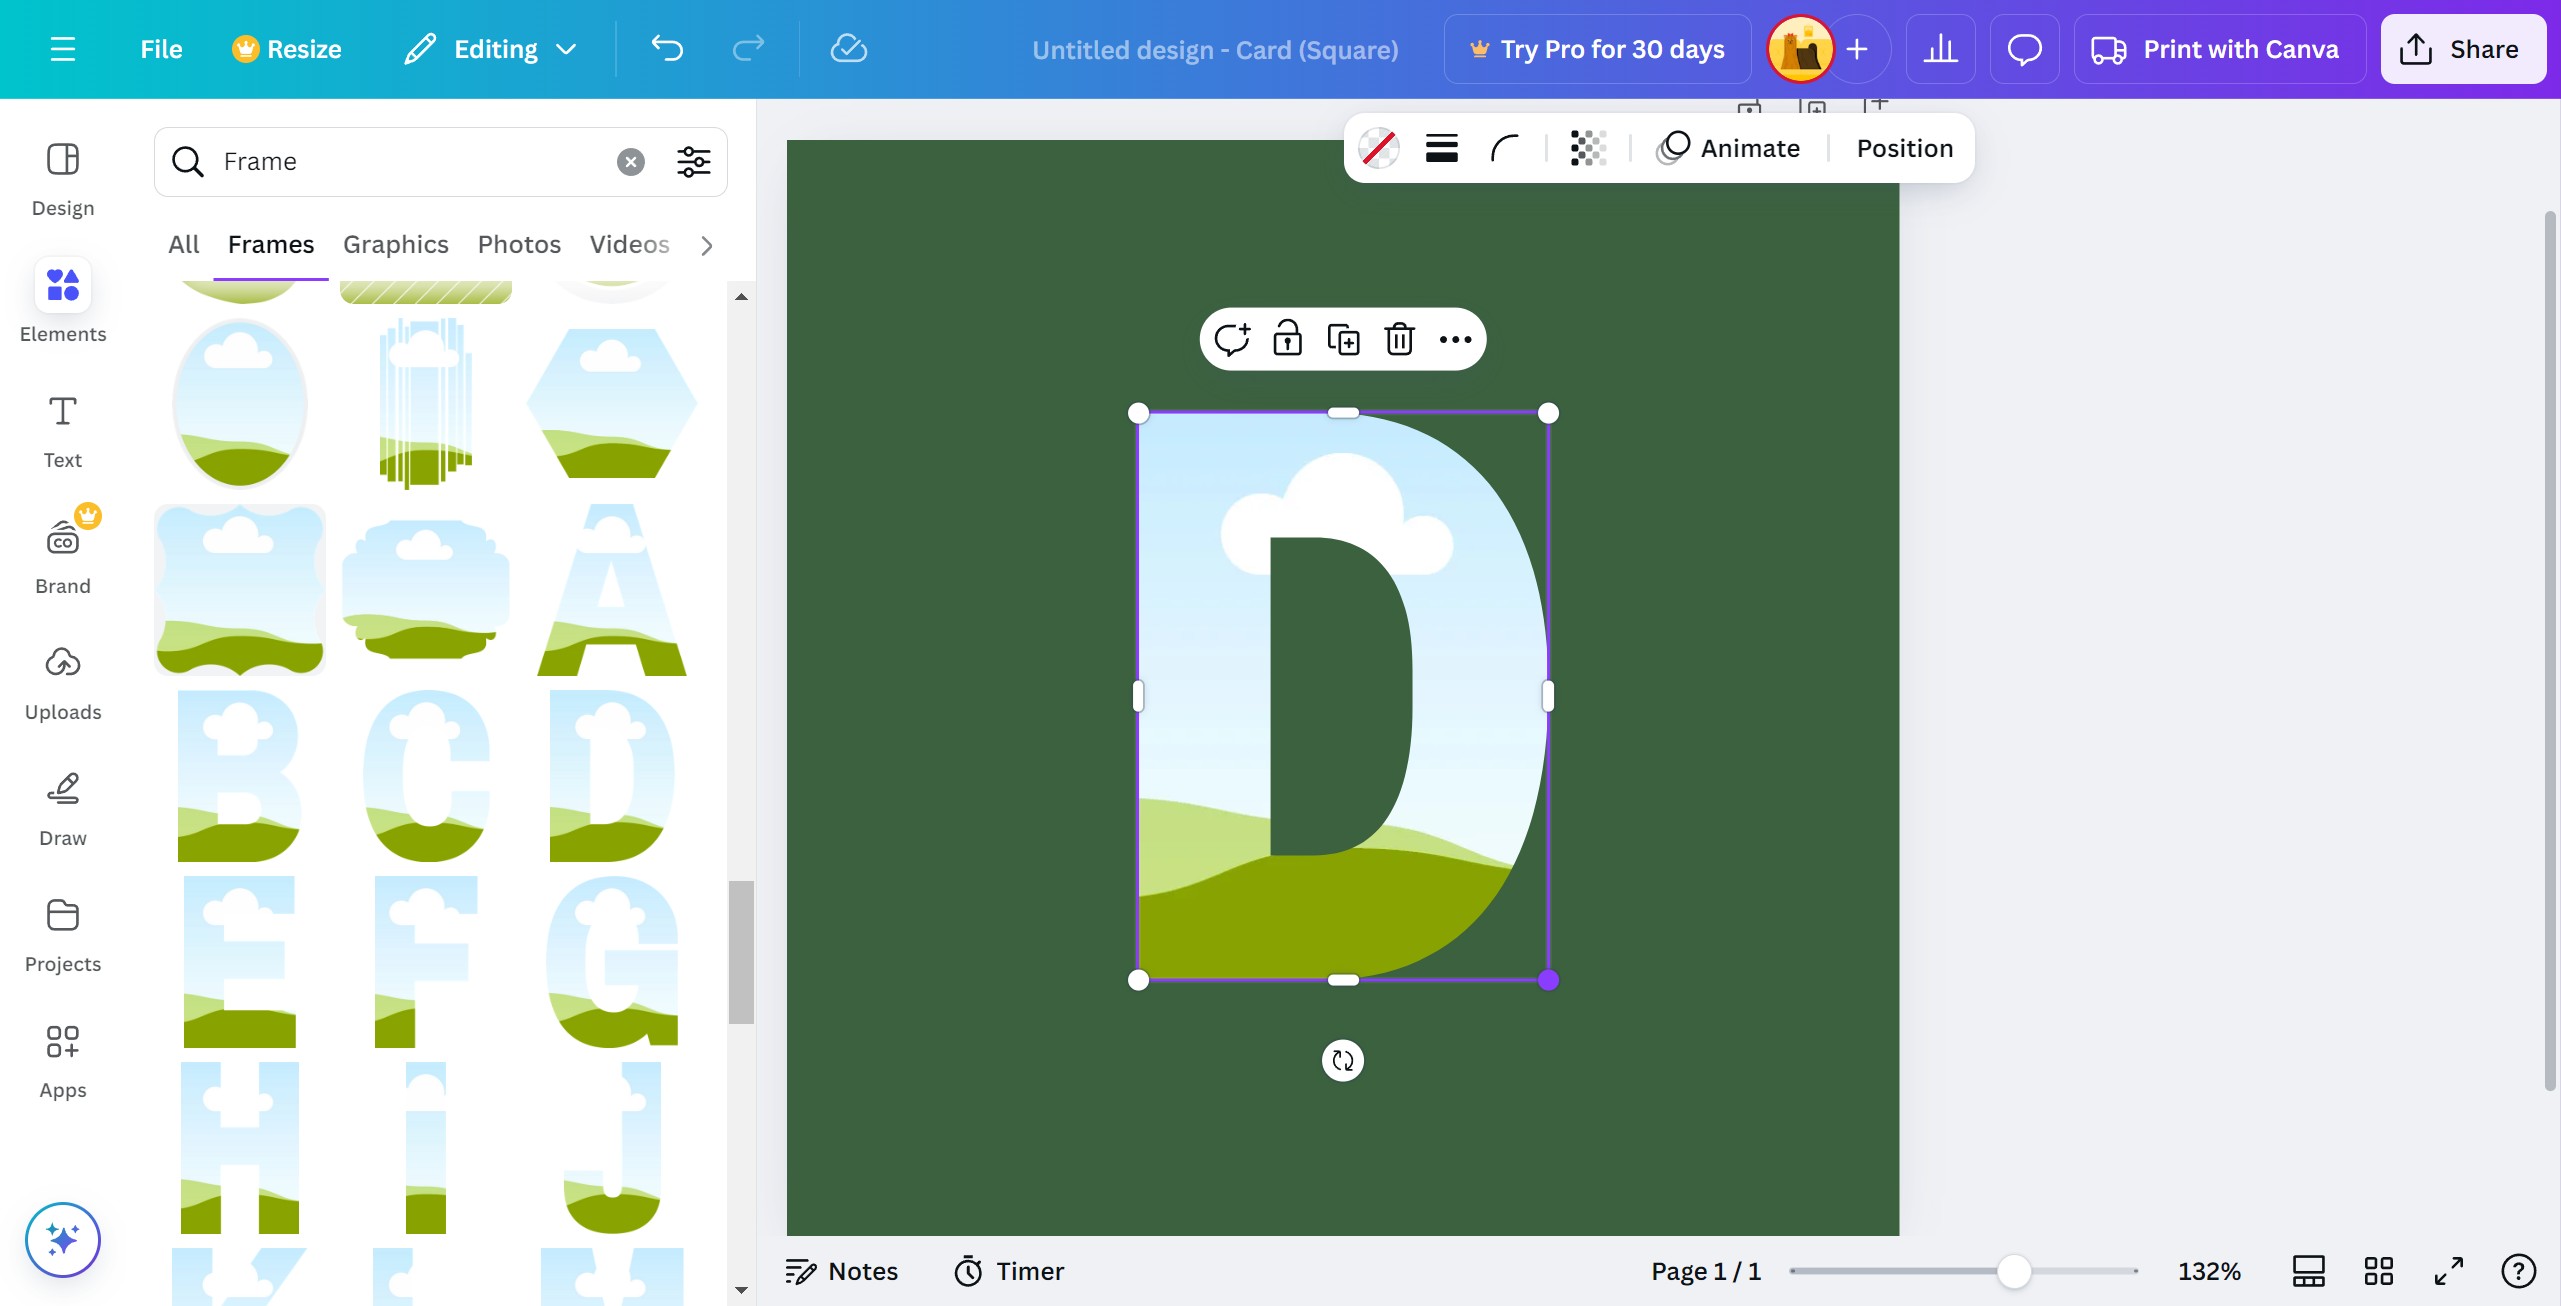Switch to the Graphics tab
Screen dimensions: 2561x1306
(396, 244)
